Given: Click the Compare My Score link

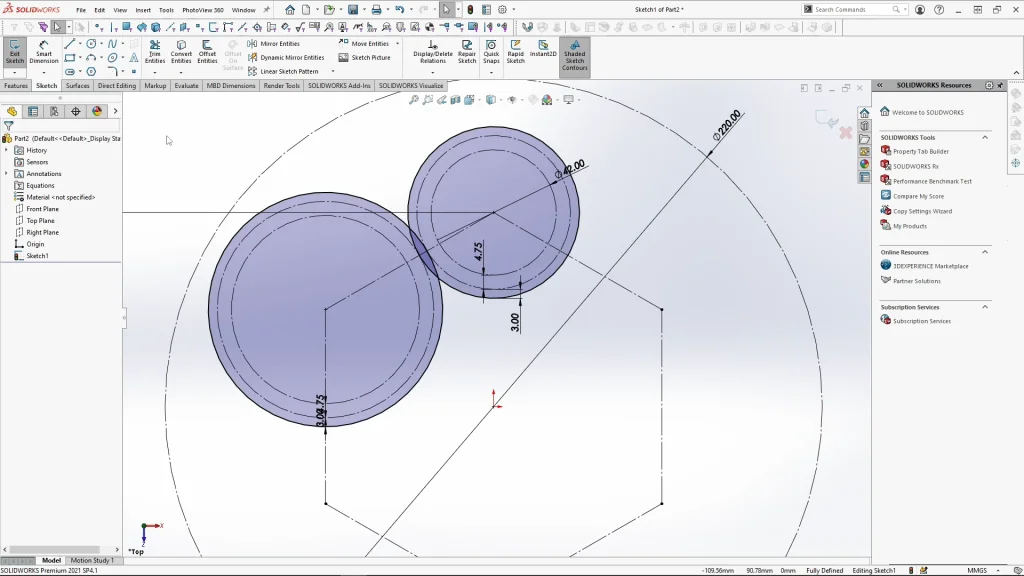Looking at the screenshot, I should [918, 196].
